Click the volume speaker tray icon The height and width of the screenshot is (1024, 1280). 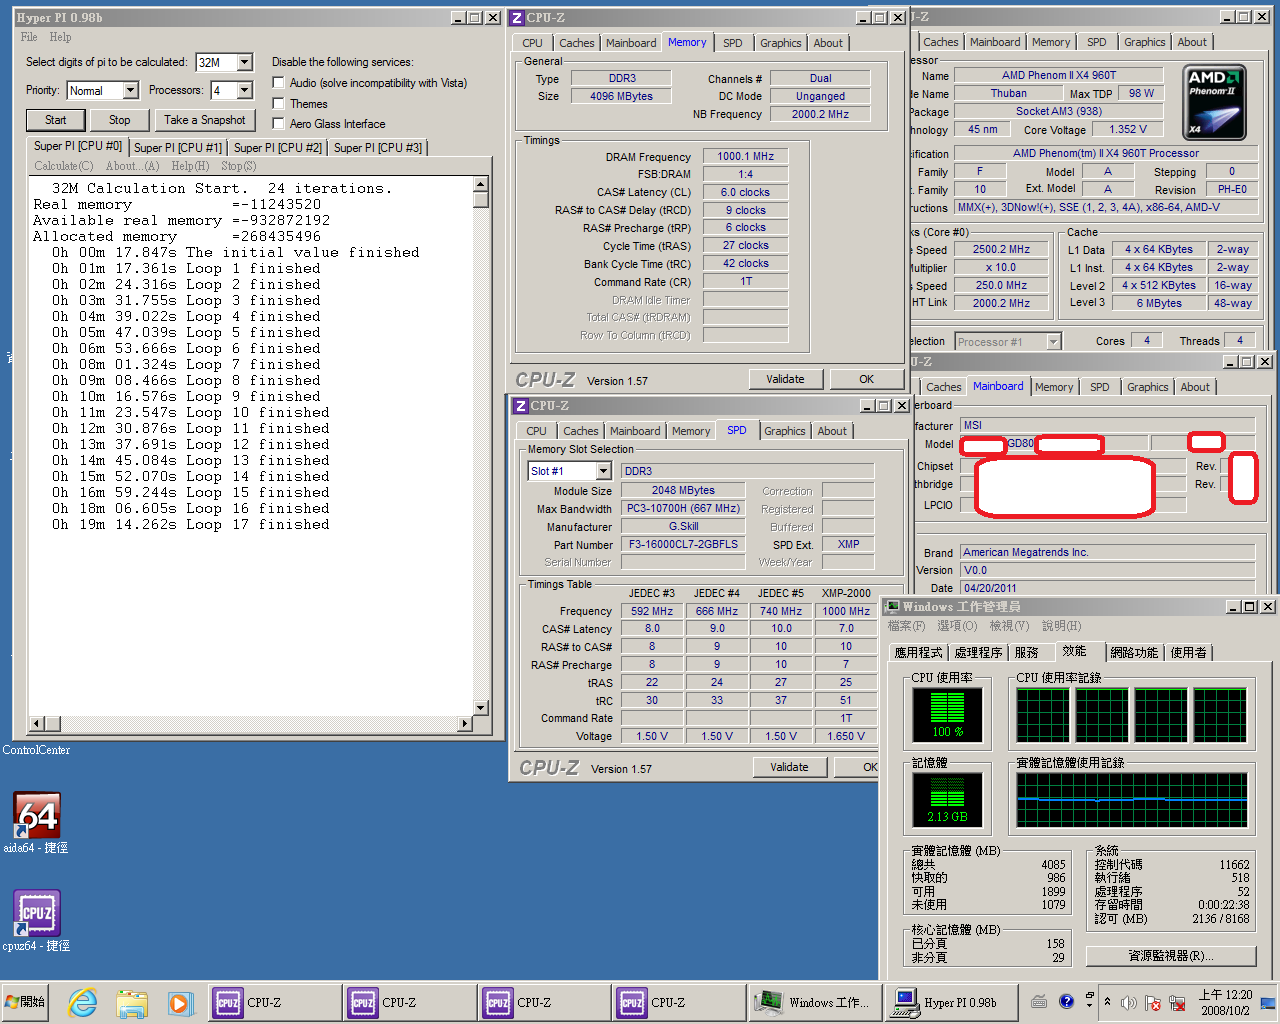pyautogui.click(x=1128, y=1002)
